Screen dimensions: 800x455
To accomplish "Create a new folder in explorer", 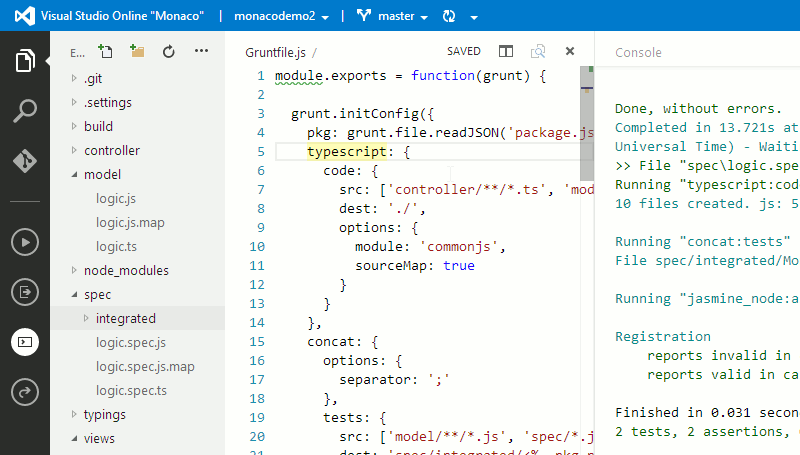I will [137, 51].
